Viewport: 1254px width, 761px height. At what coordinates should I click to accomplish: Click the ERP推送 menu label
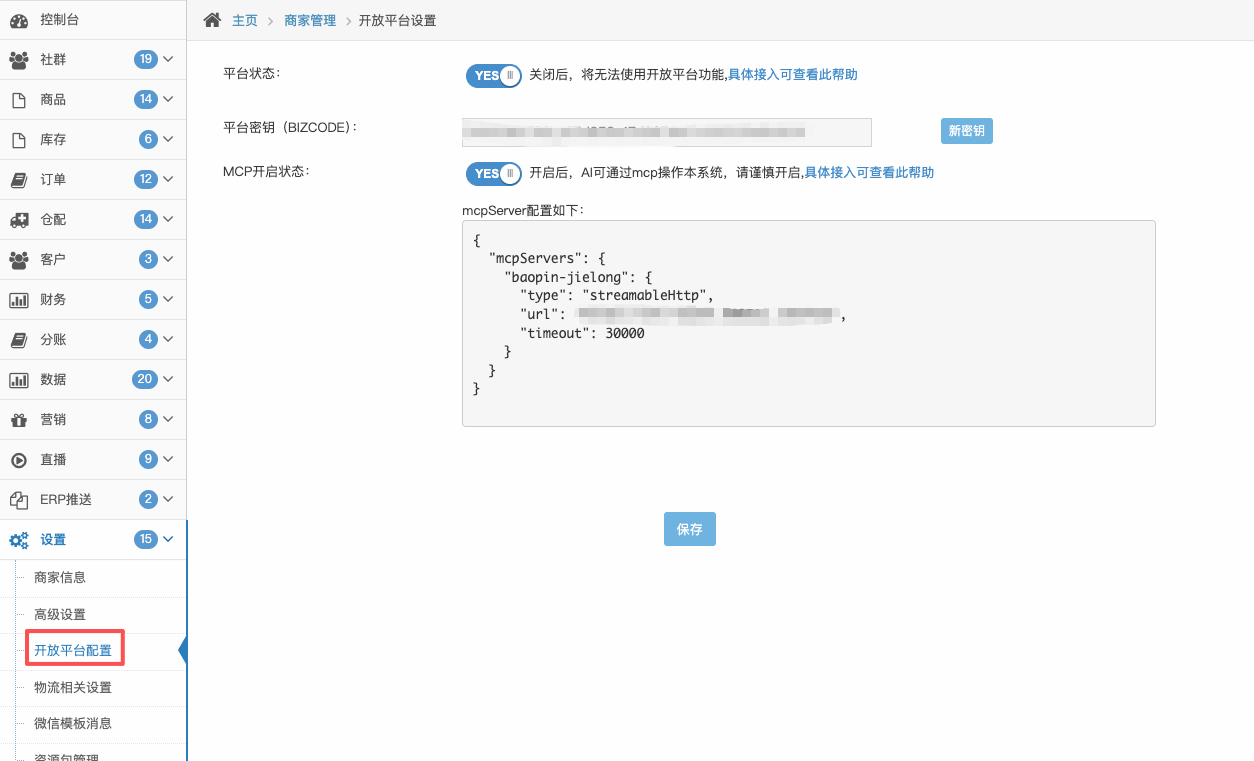tap(66, 500)
